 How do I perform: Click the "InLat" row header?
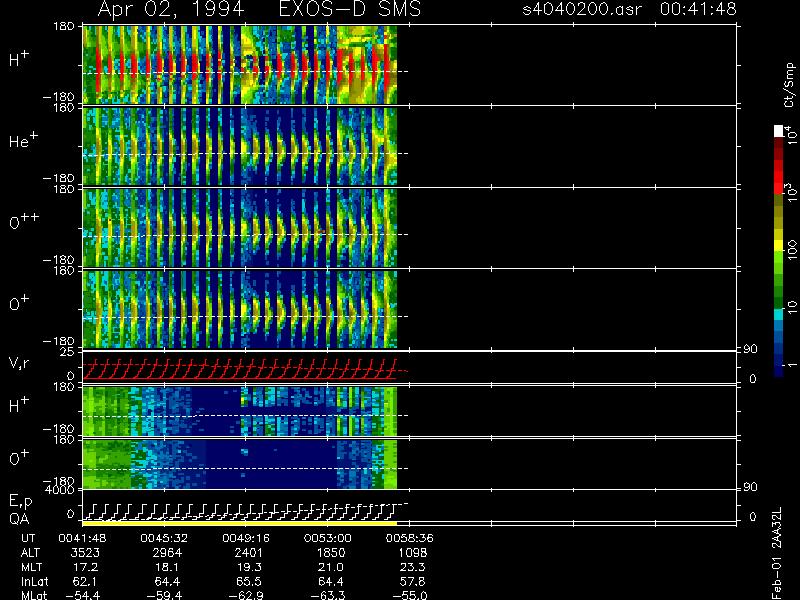tap(34, 582)
